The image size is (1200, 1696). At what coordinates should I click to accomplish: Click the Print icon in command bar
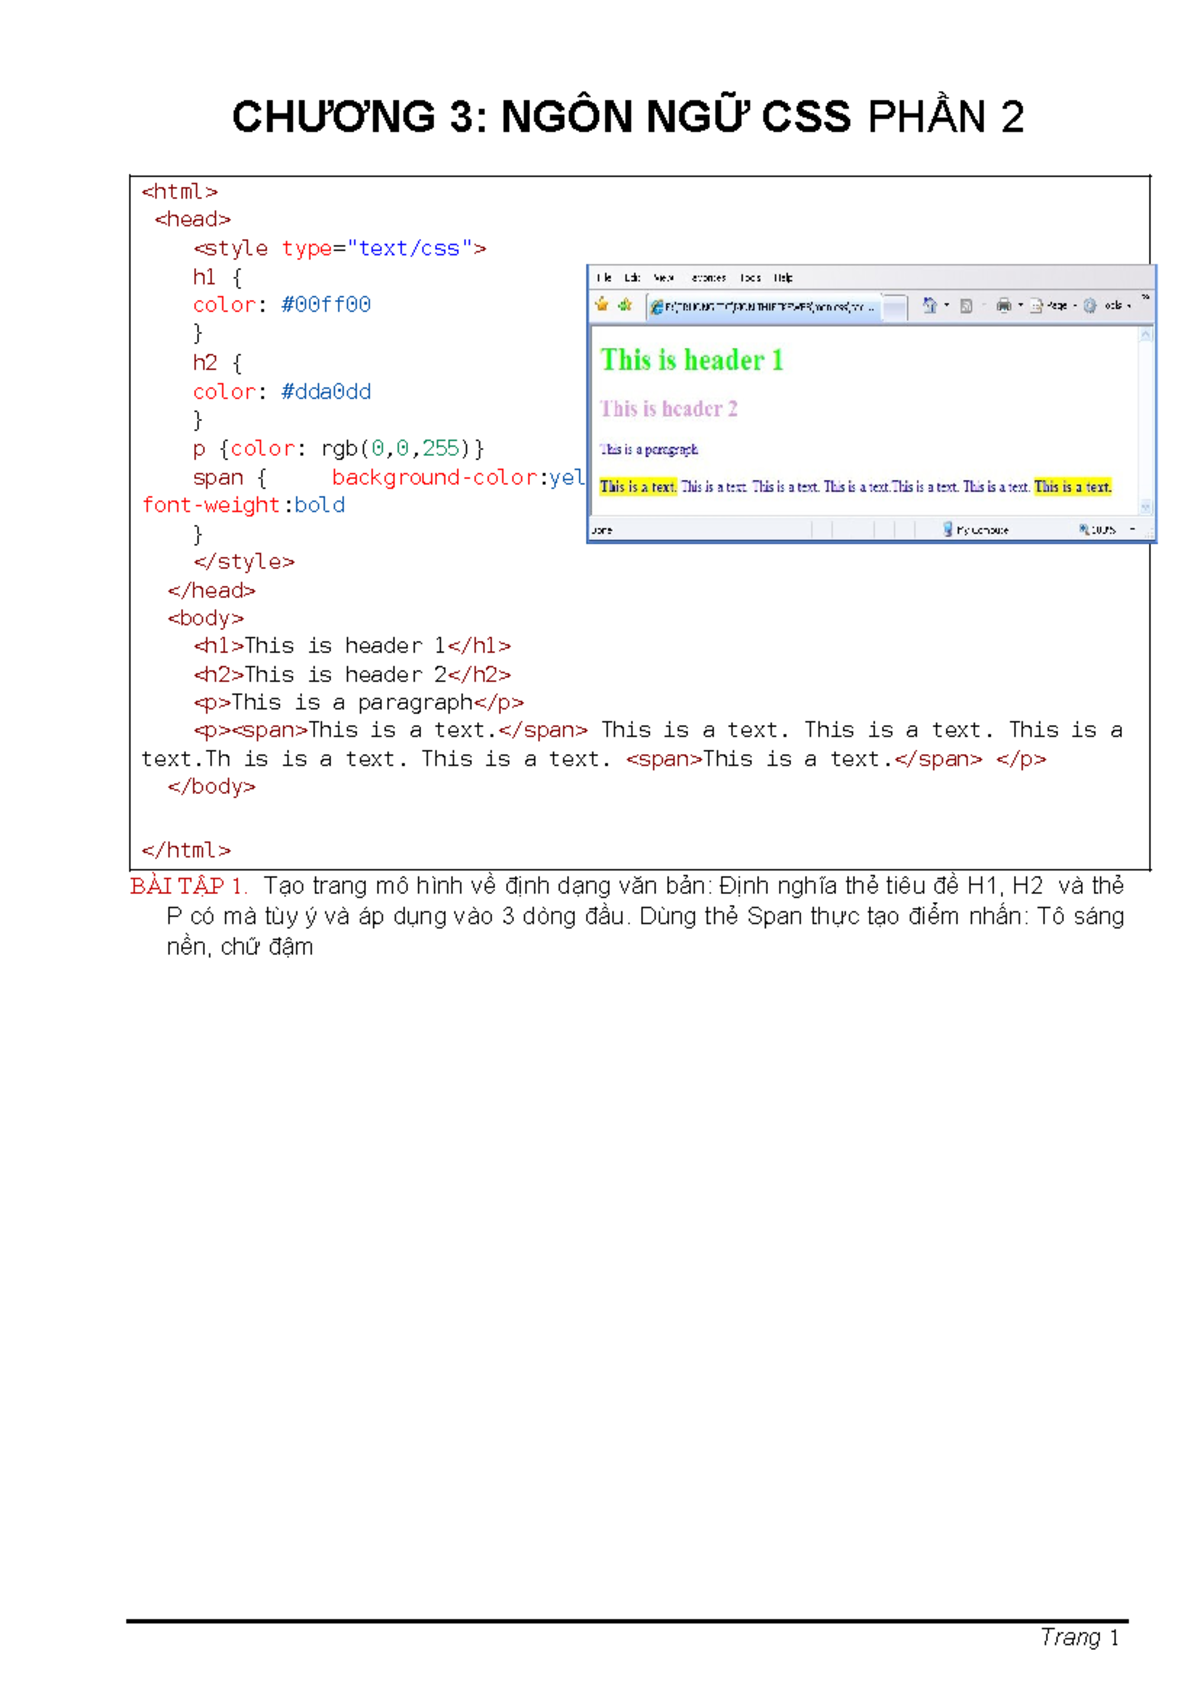tap(1003, 306)
